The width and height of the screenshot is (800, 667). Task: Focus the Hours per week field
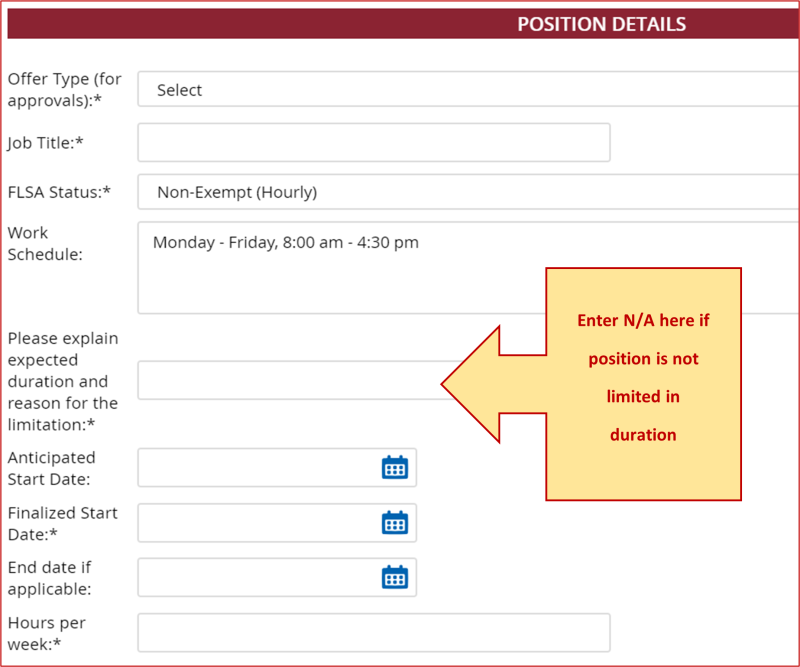click(x=373, y=632)
